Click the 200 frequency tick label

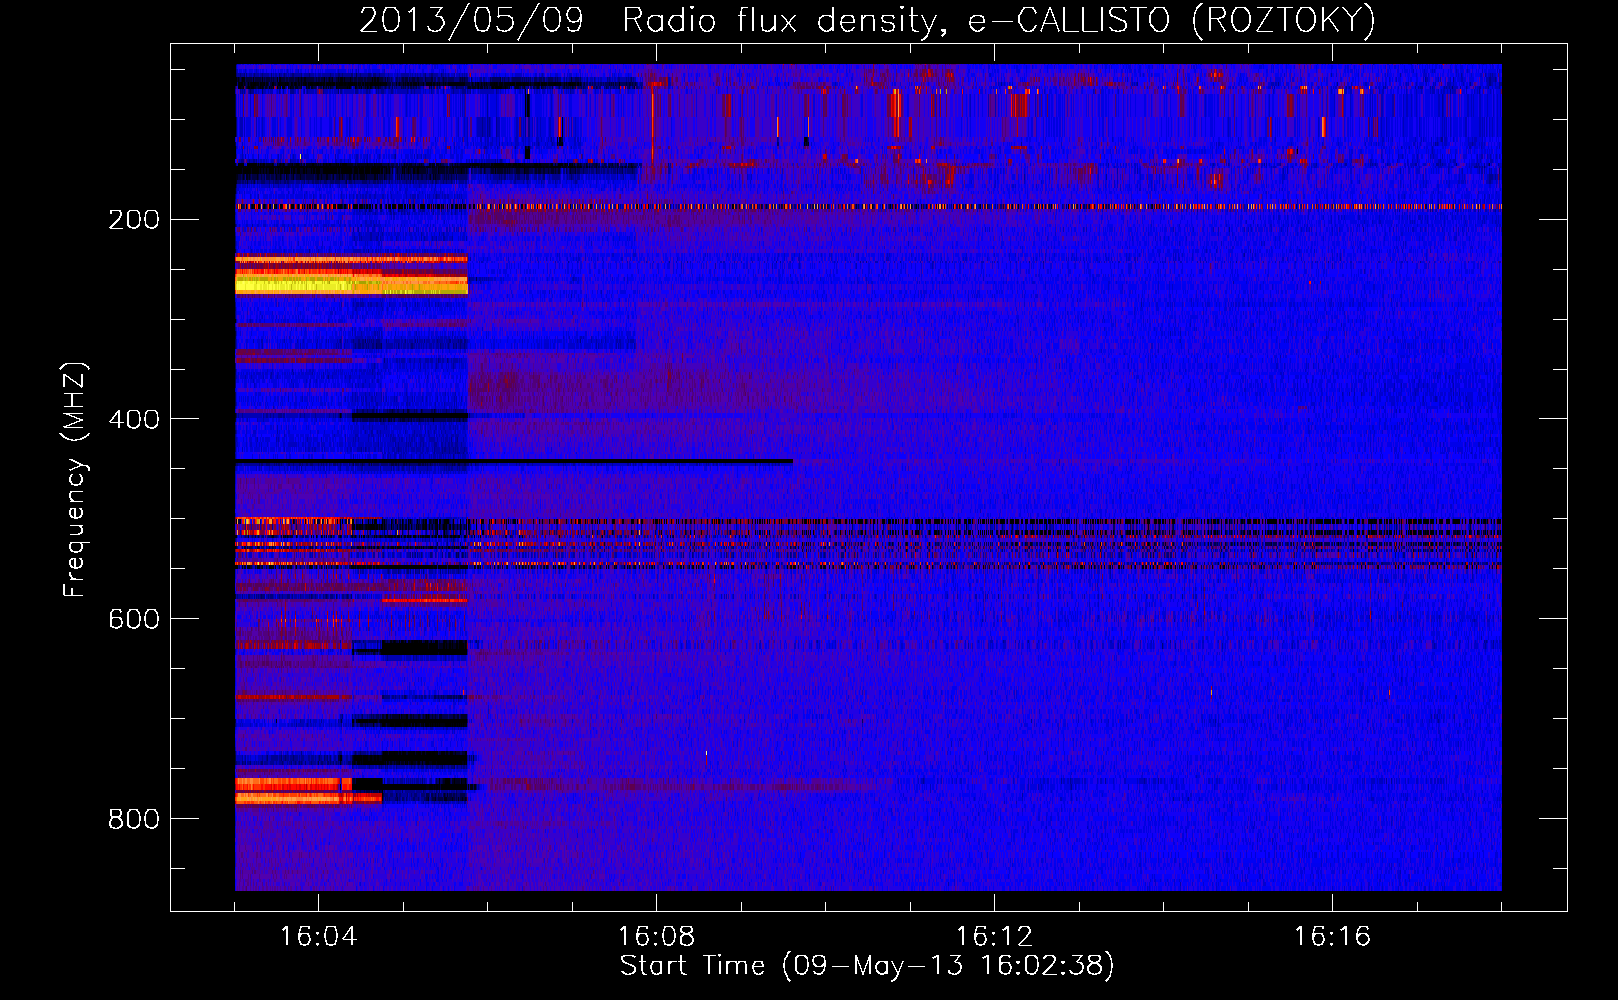click(x=133, y=219)
